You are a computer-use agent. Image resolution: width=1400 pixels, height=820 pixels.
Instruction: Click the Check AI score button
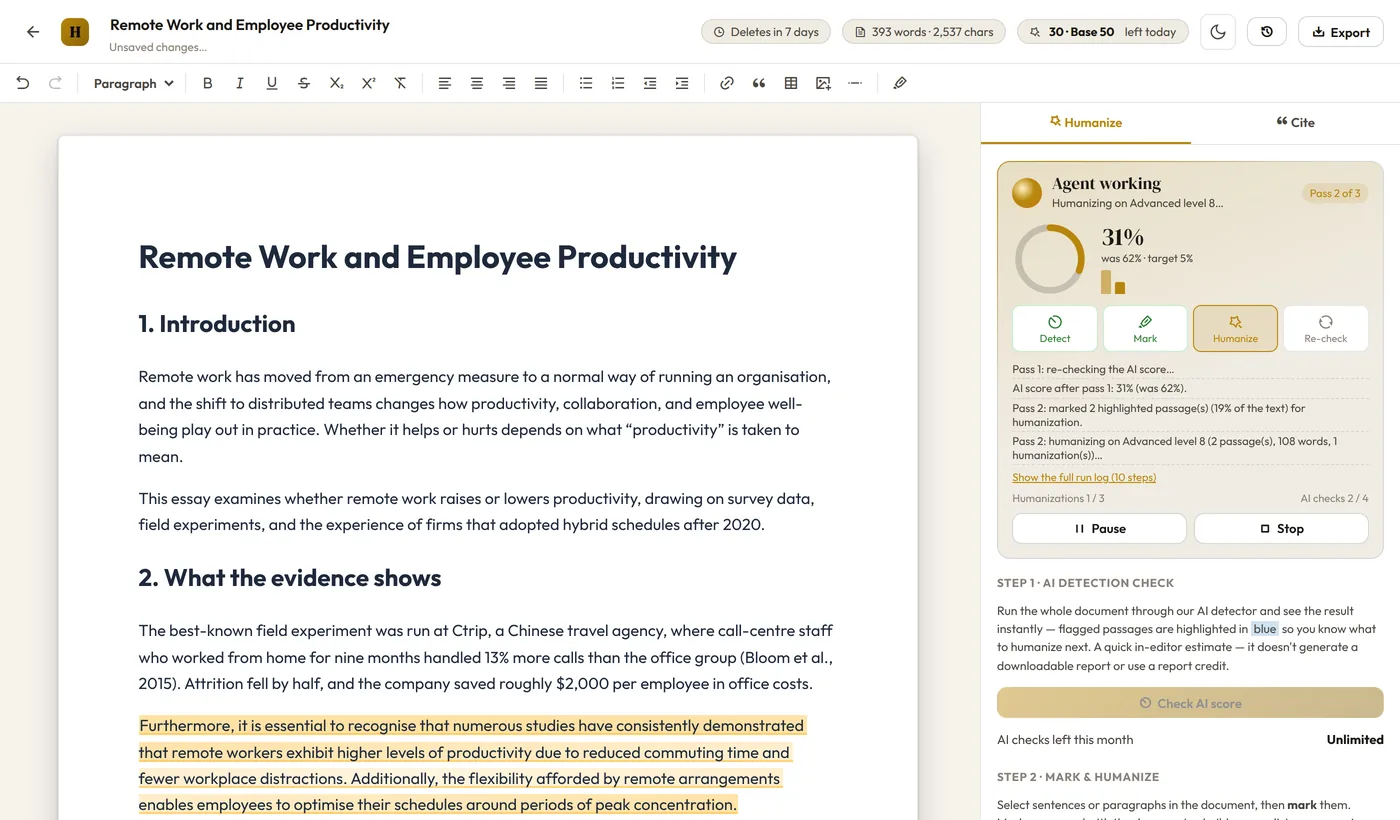pos(1190,703)
